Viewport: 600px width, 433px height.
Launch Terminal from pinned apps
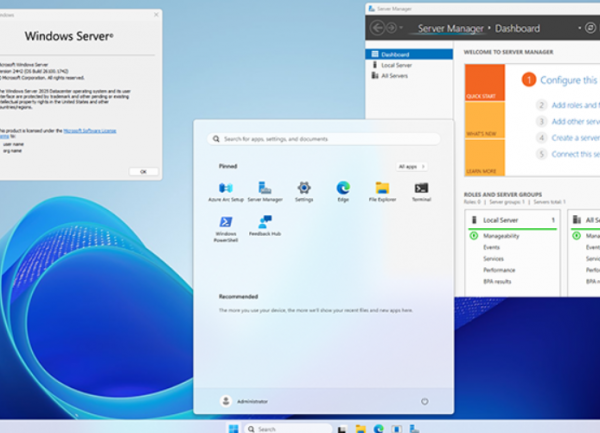tap(421, 192)
